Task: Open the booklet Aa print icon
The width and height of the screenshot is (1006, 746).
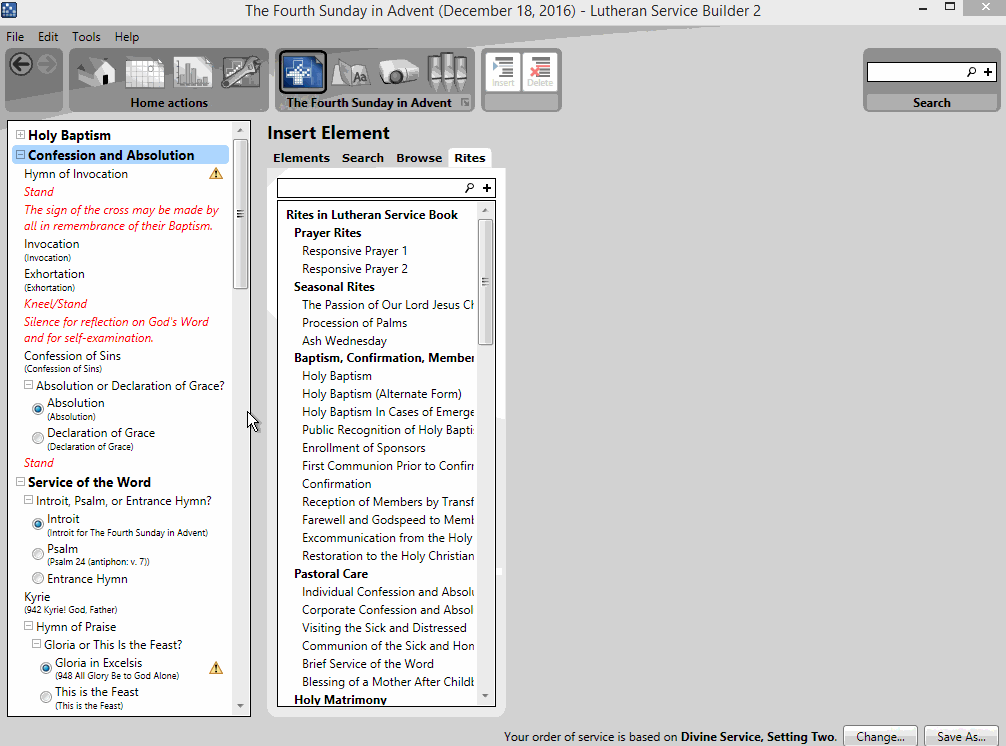Action: pyautogui.click(x=350, y=73)
